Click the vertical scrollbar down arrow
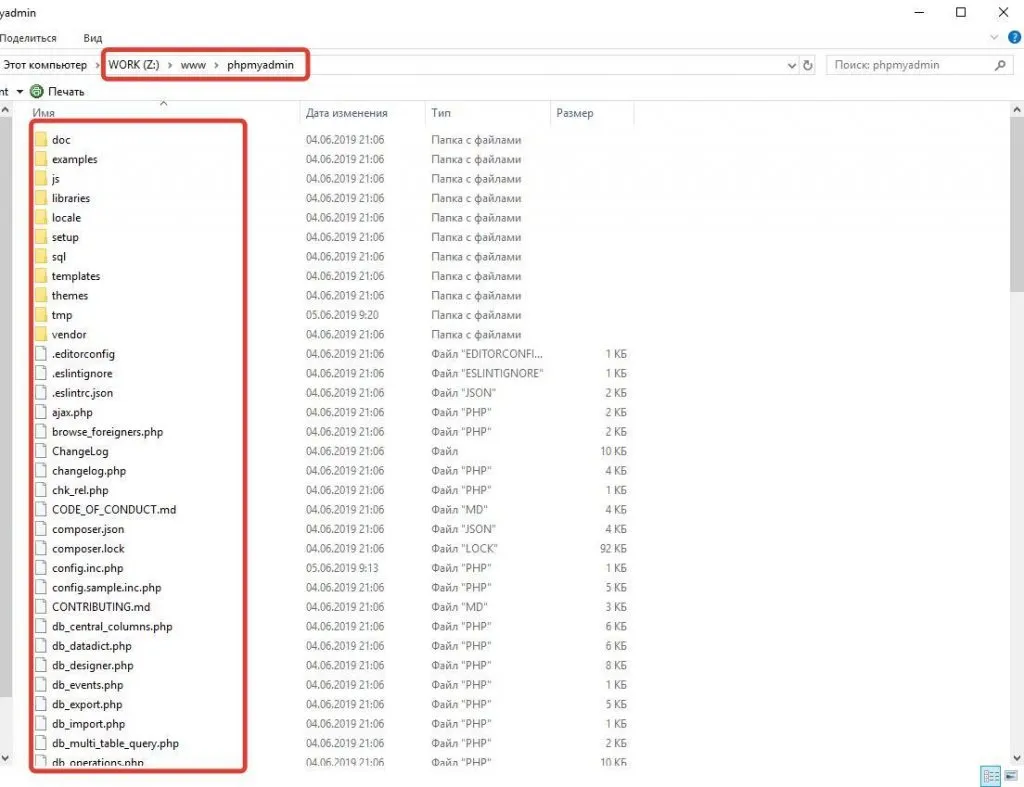This screenshot has width=1024, height=787. [5, 757]
